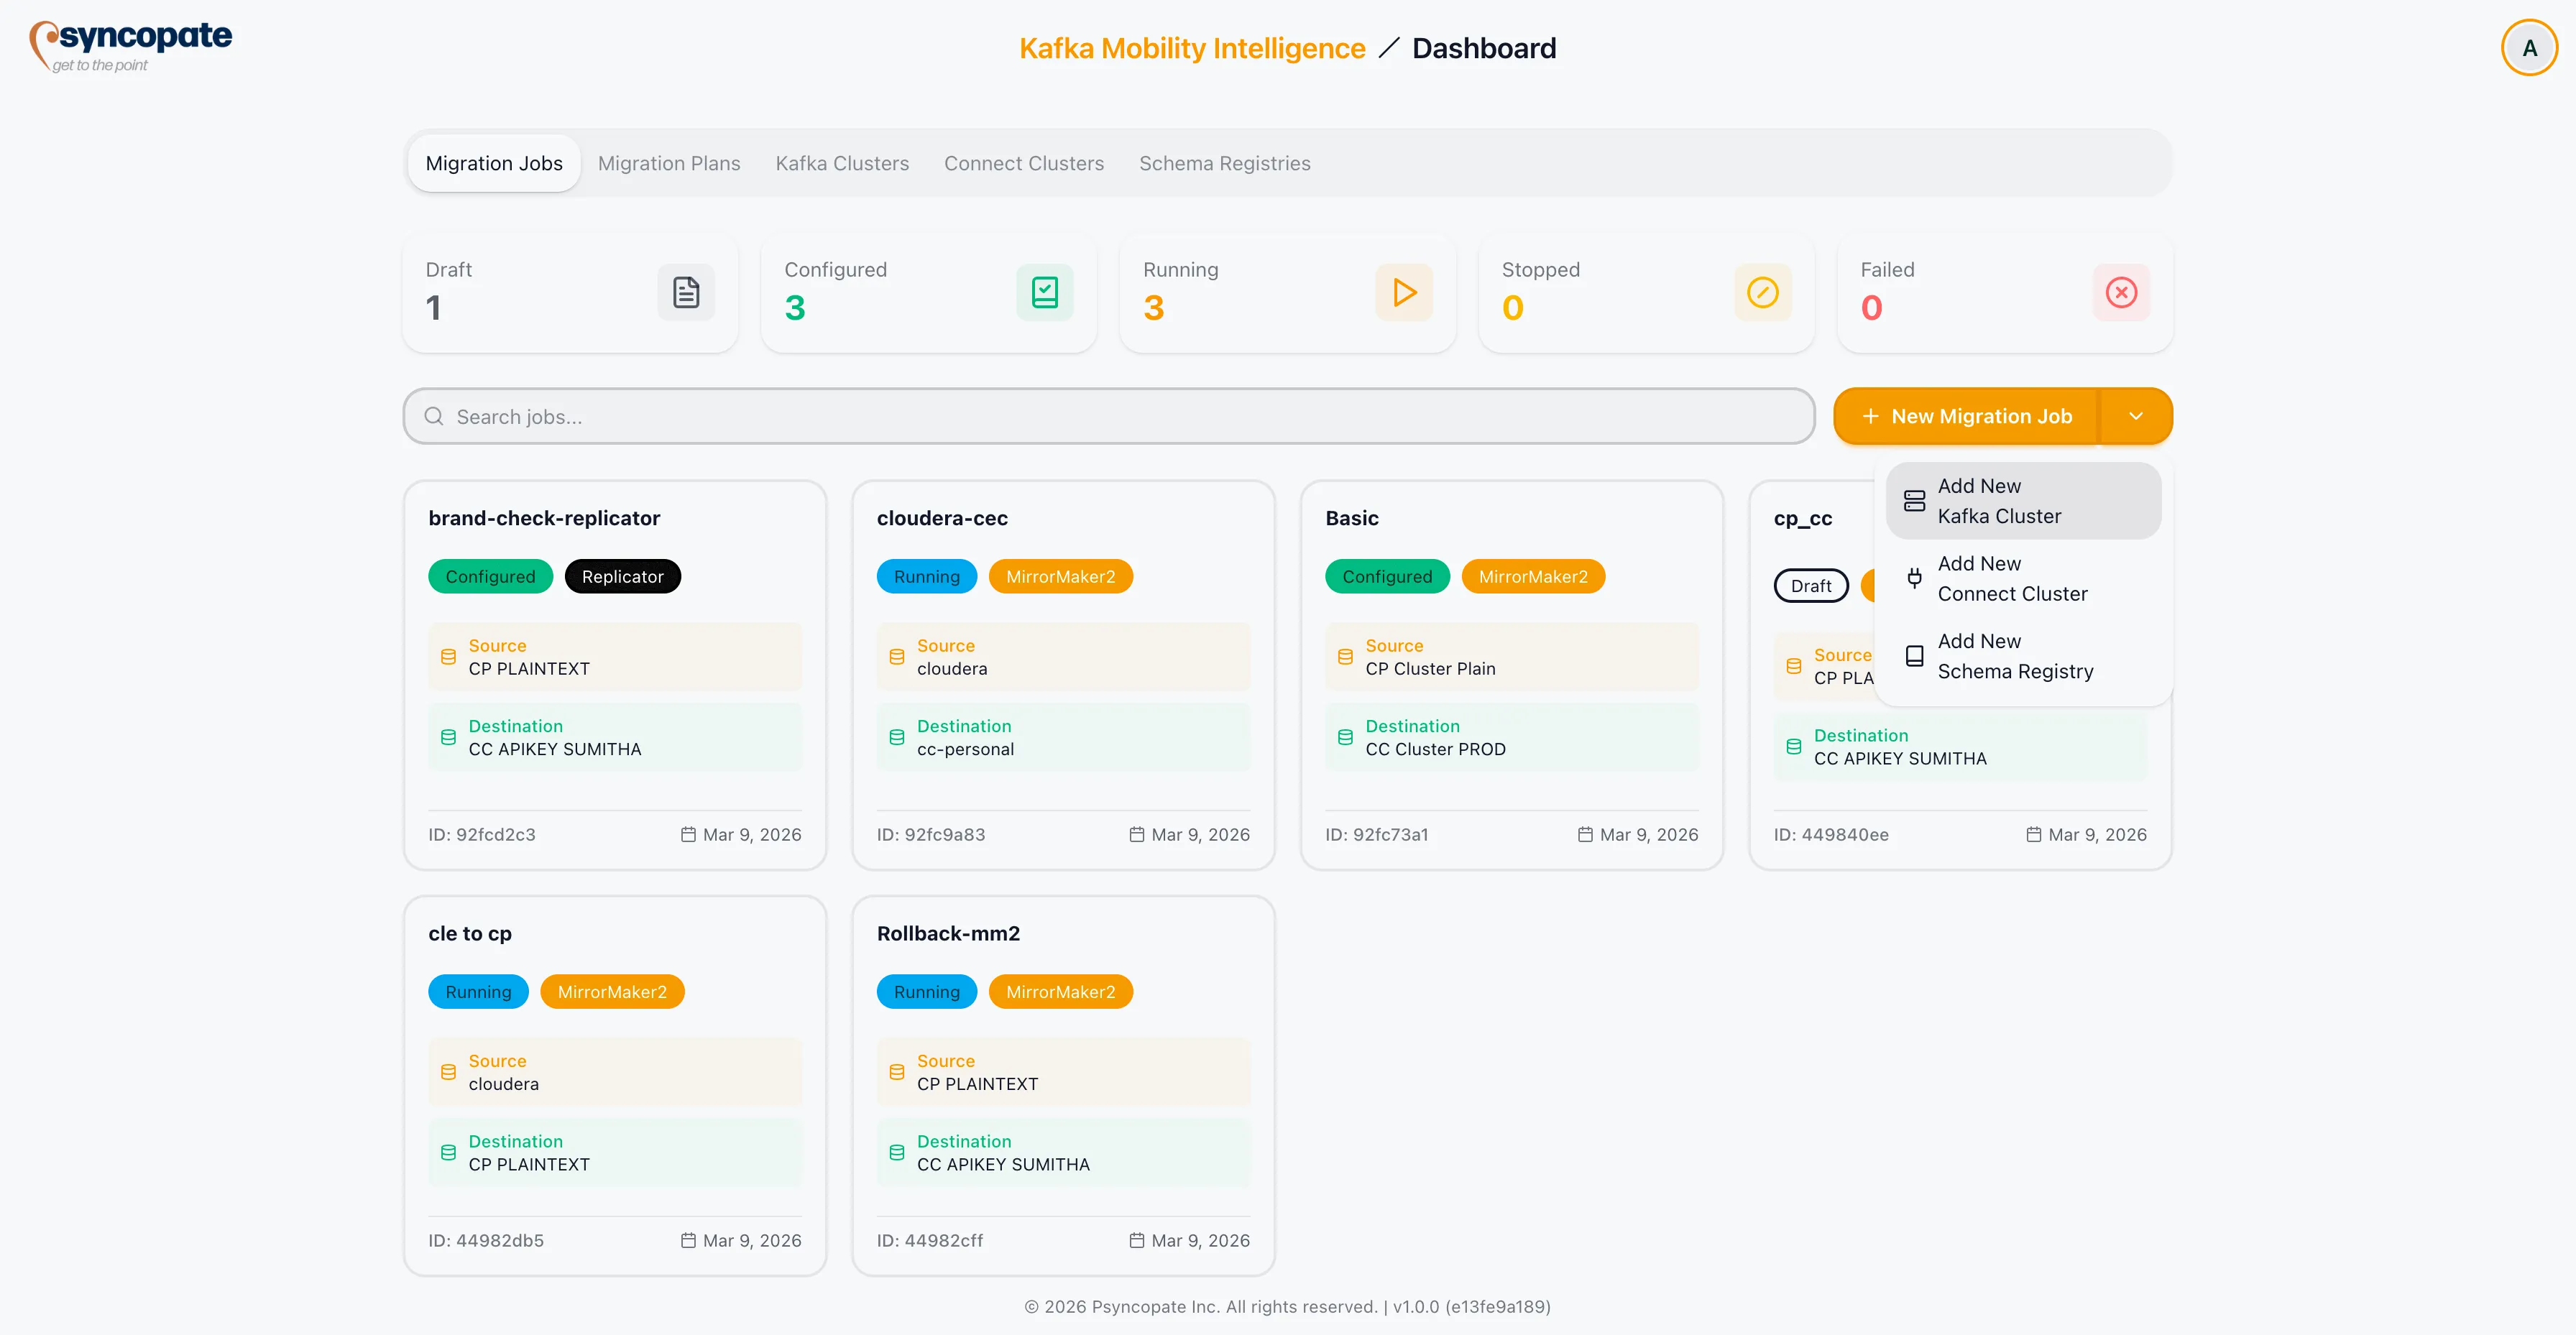Expand the New Migration Job dropdown chevron
The height and width of the screenshot is (1335, 2576).
pyautogui.click(x=2138, y=416)
